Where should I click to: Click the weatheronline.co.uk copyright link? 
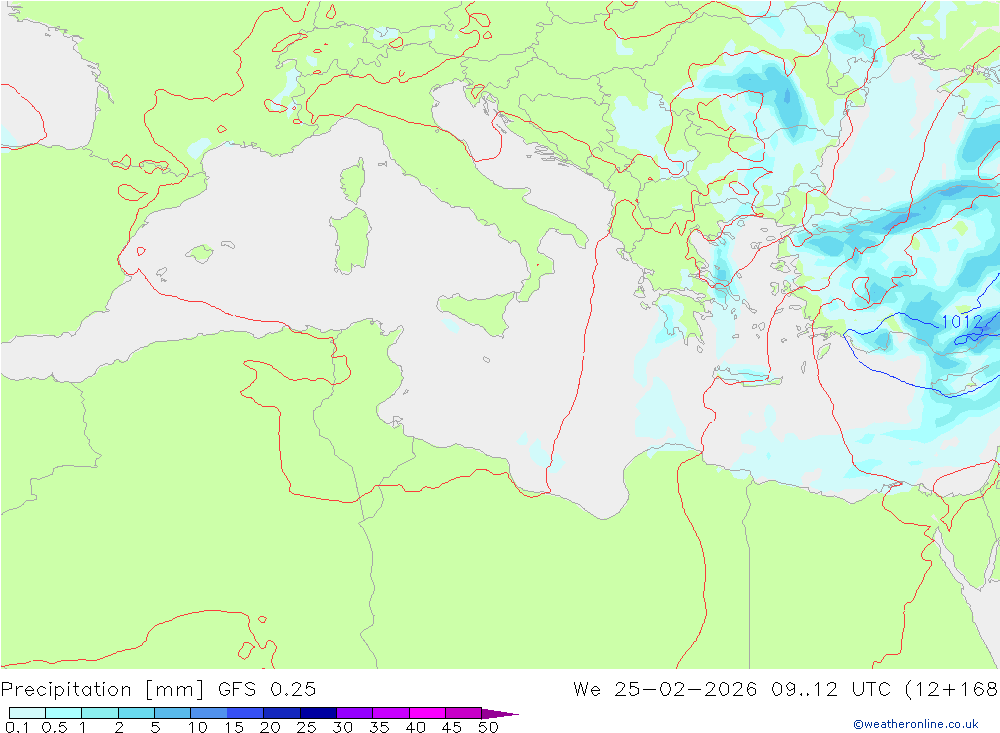[916, 723]
